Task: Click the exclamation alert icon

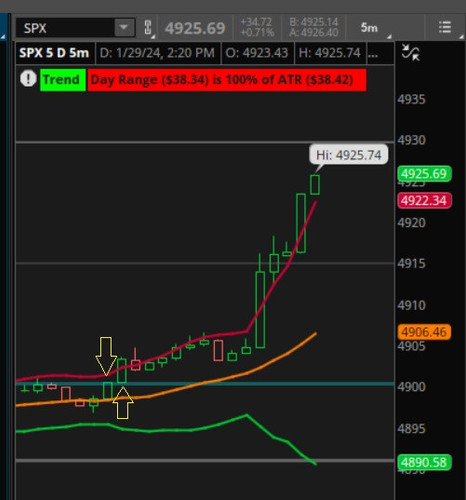Action: click(28, 79)
